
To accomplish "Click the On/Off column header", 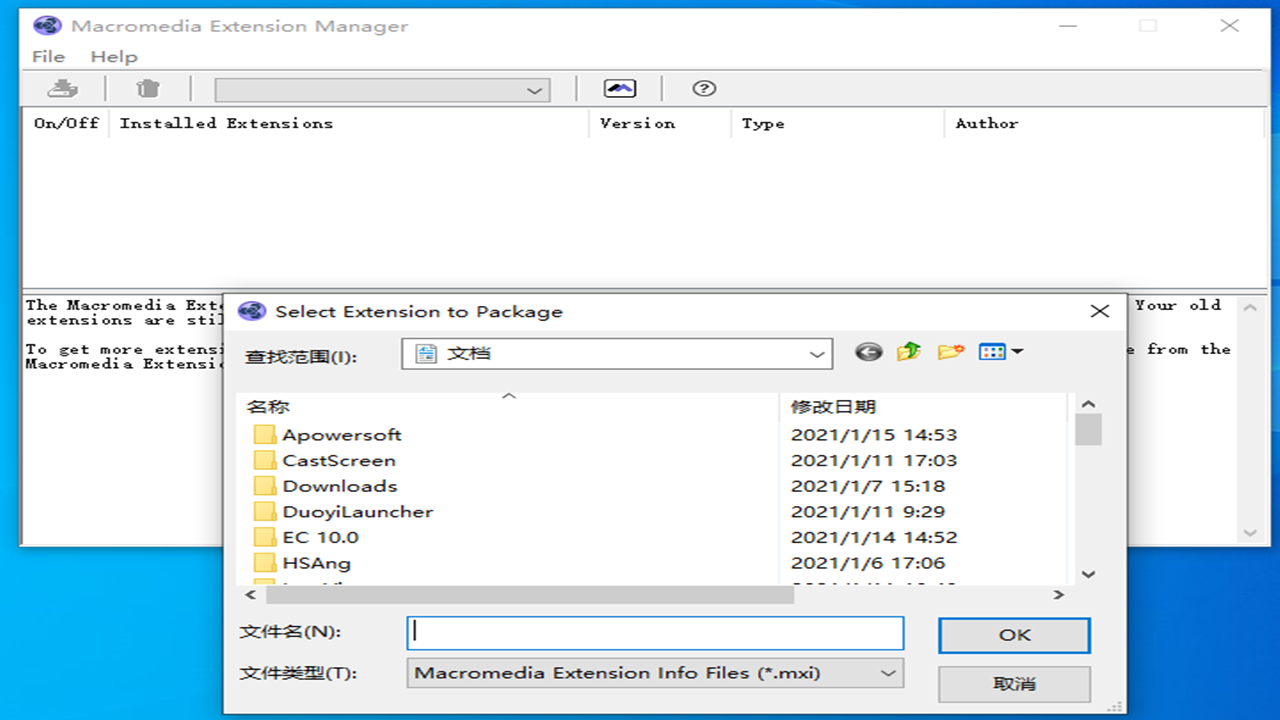I will tap(67, 123).
